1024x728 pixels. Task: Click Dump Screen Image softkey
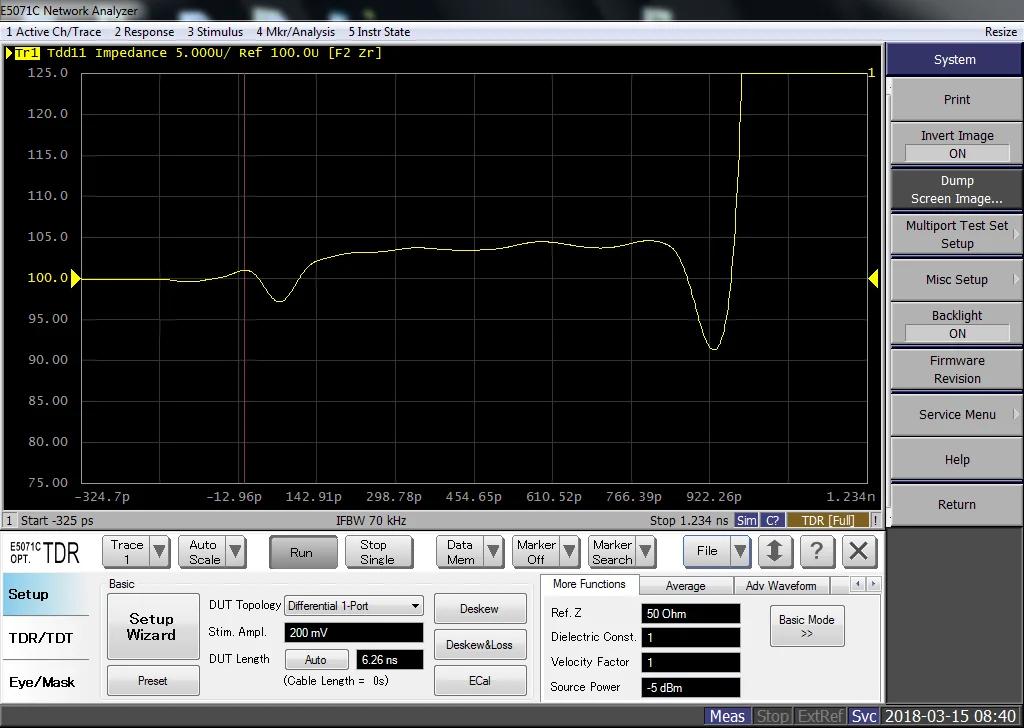(x=957, y=189)
